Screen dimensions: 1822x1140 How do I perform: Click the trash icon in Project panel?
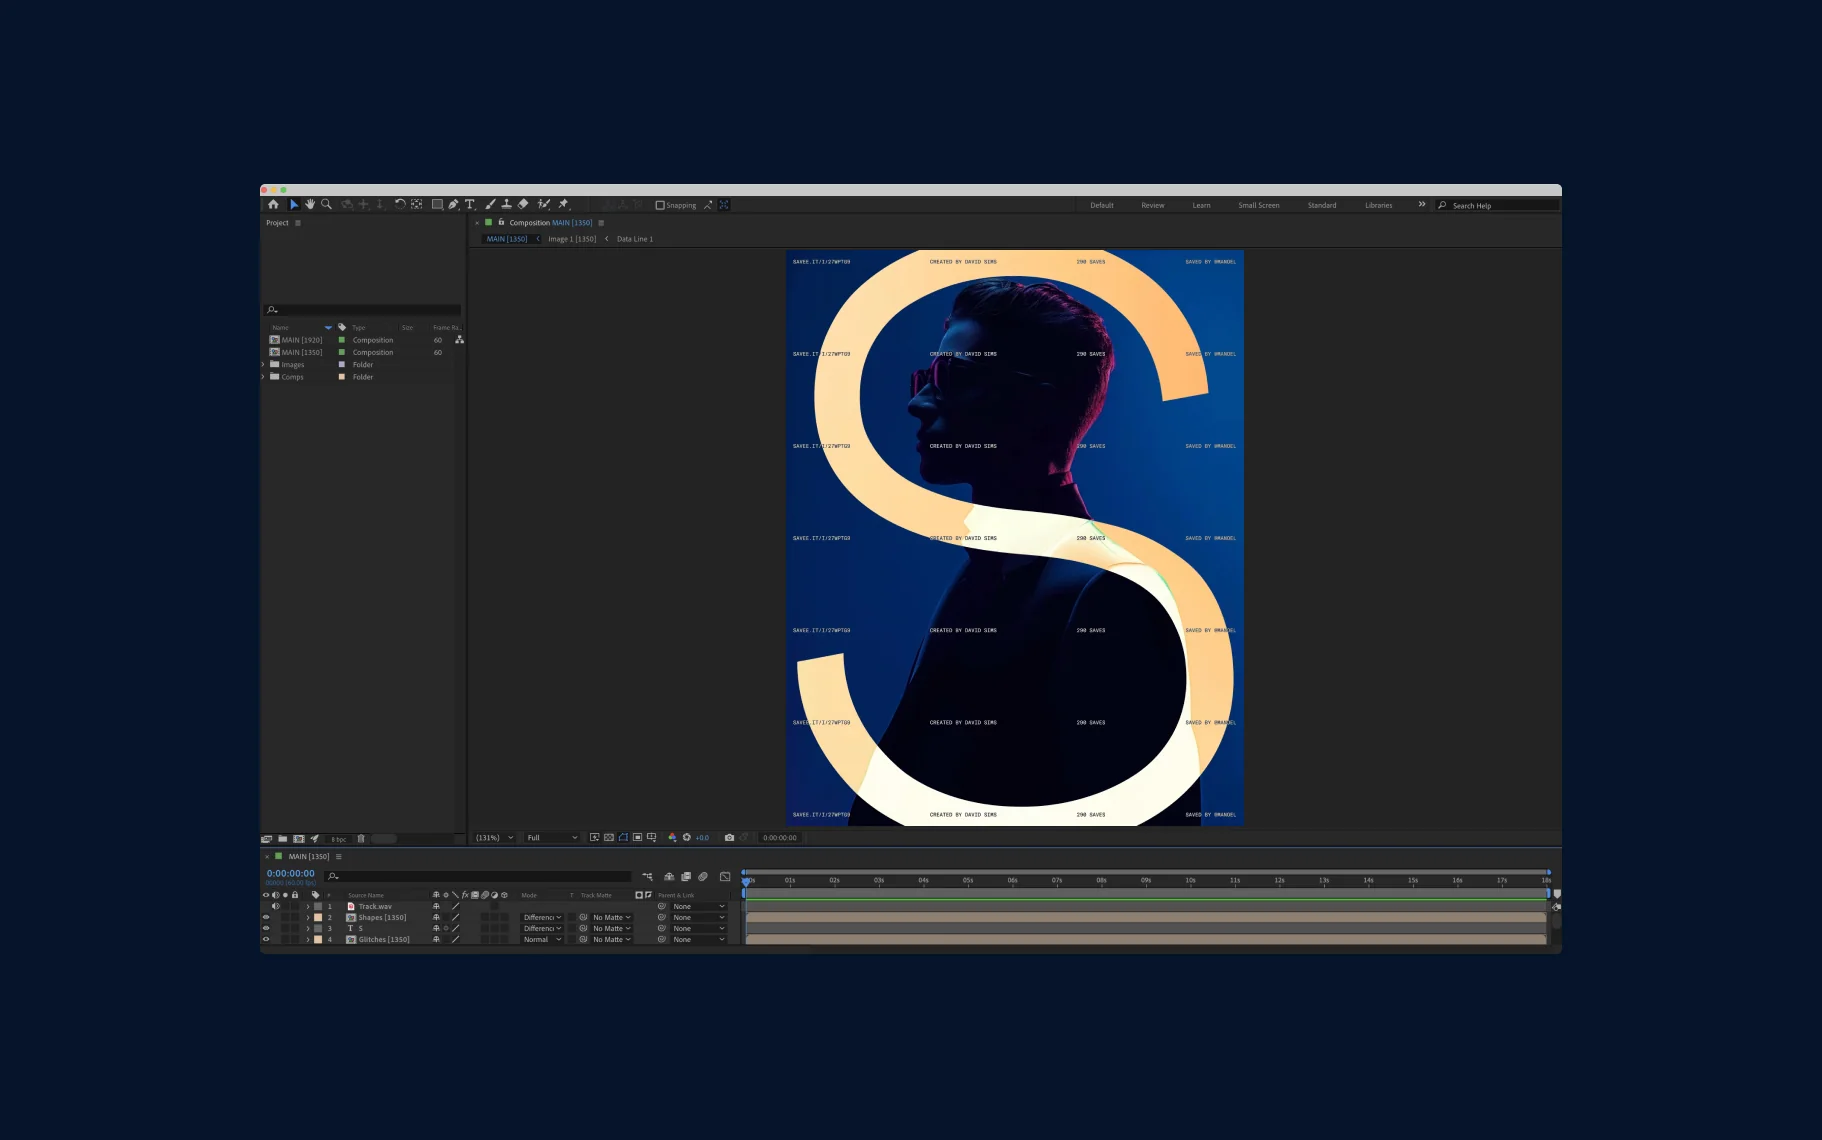361,839
